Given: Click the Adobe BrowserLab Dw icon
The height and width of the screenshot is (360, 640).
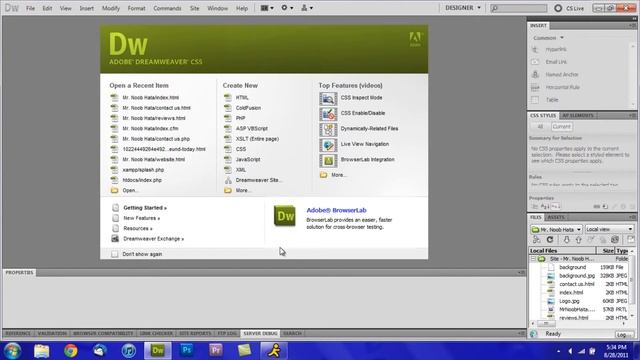Looking at the screenshot, I should [284, 216].
